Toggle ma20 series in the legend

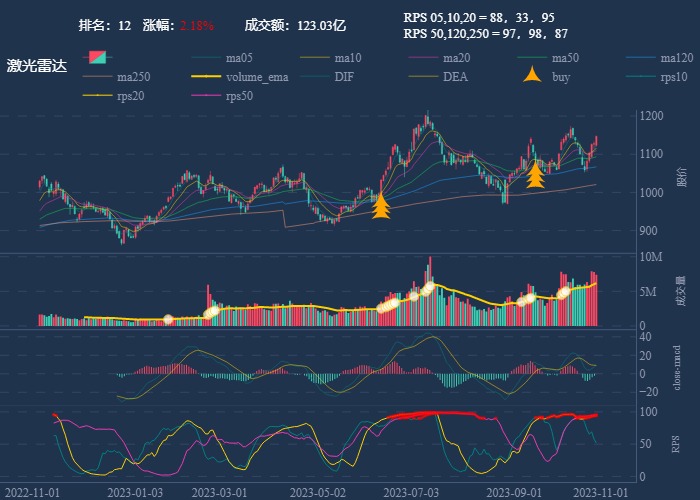coord(424,58)
